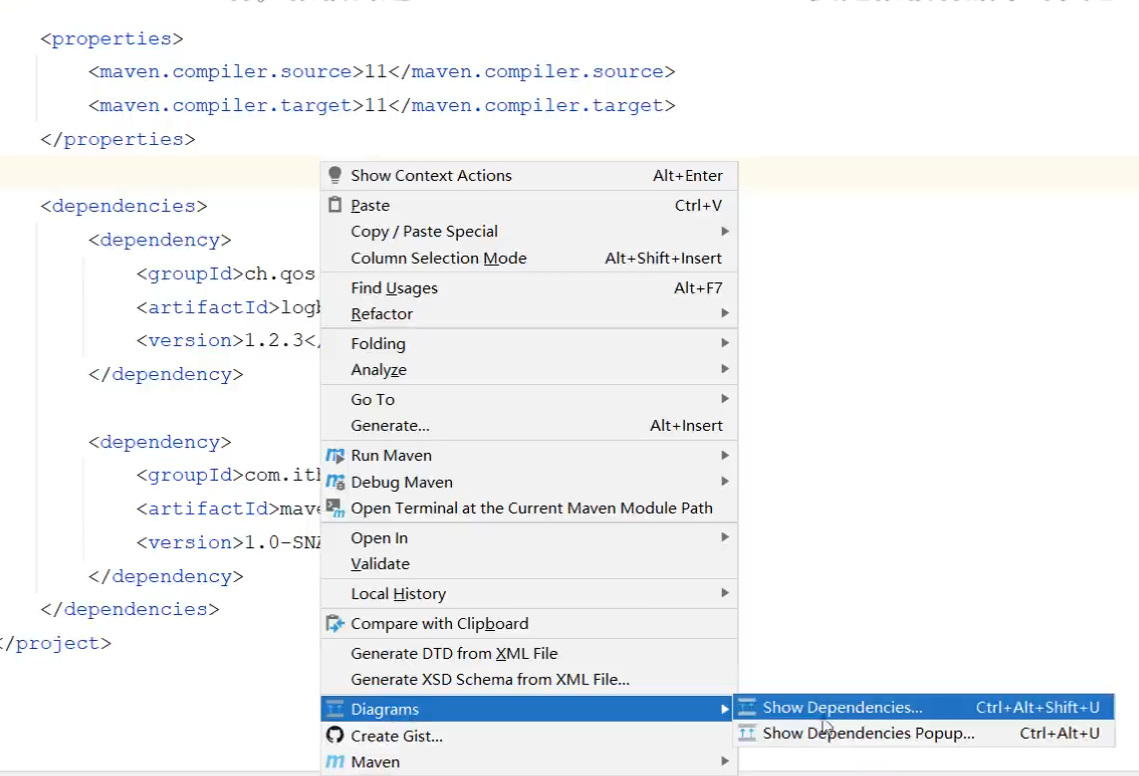Expand the Copy / Paste Special submenu arrow
Screen dimensions: 1139x776
[724, 231]
